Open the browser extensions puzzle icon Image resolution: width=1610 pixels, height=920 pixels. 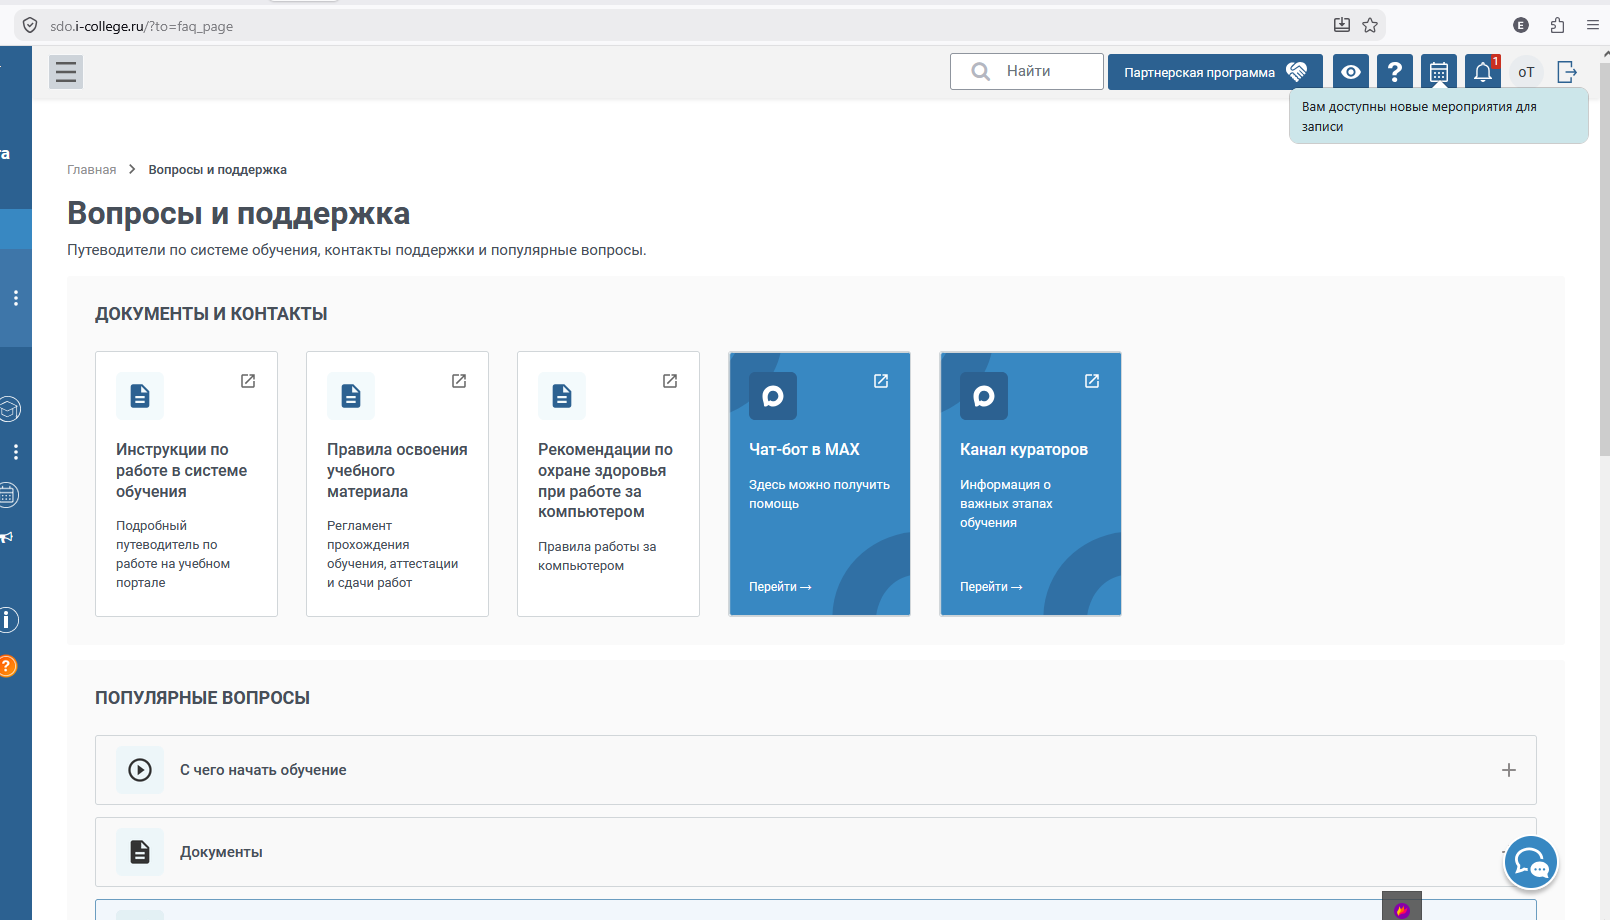pos(1557,25)
